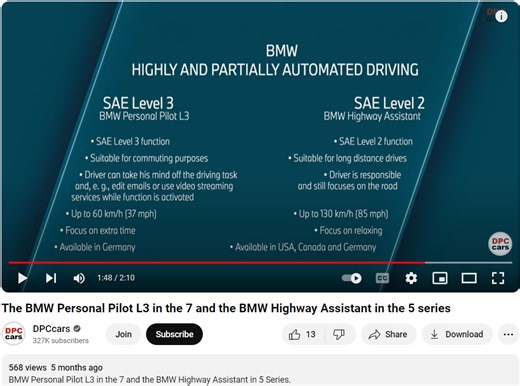Screen dimensions: 520x386
Task: Click the DPC cars watermark in the video
Action: tap(500, 244)
